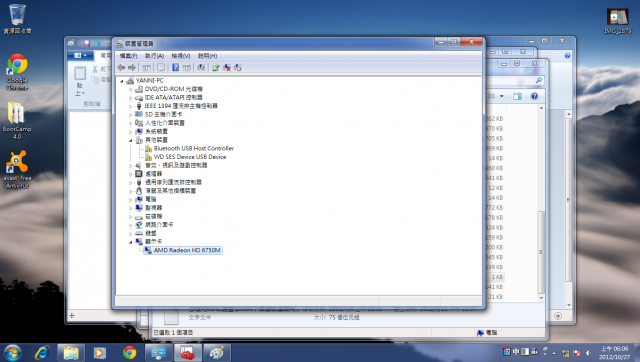Screen dimensions: 640x362
Task: Open BootCamp 4.0 desktop folder
Action: pyautogui.click(x=17, y=121)
